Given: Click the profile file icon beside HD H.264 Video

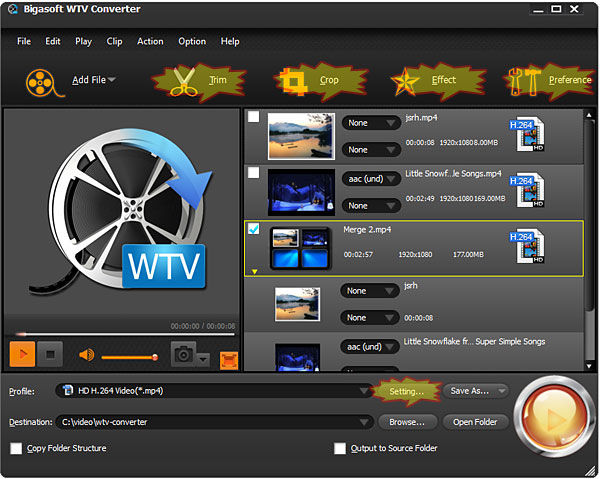Looking at the screenshot, I should 68,391.
